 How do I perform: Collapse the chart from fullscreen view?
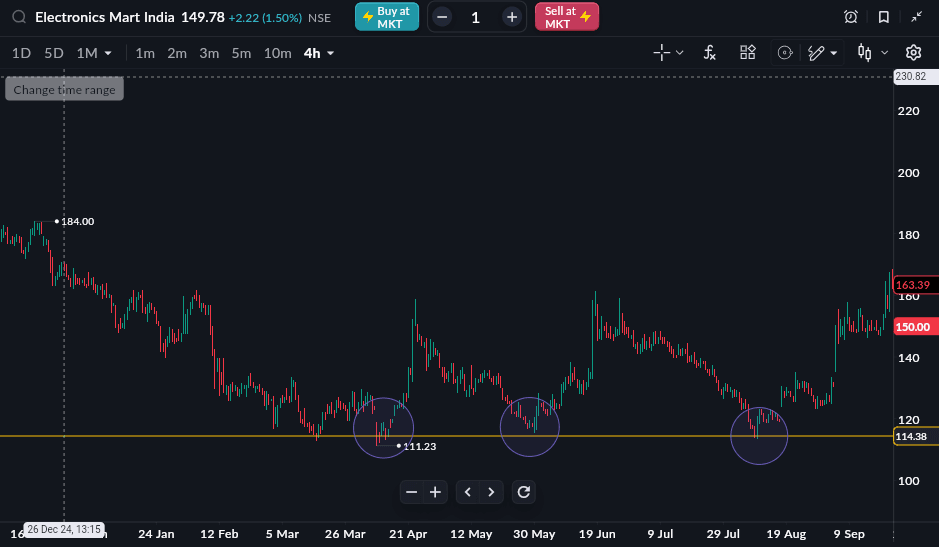click(x=916, y=17)
